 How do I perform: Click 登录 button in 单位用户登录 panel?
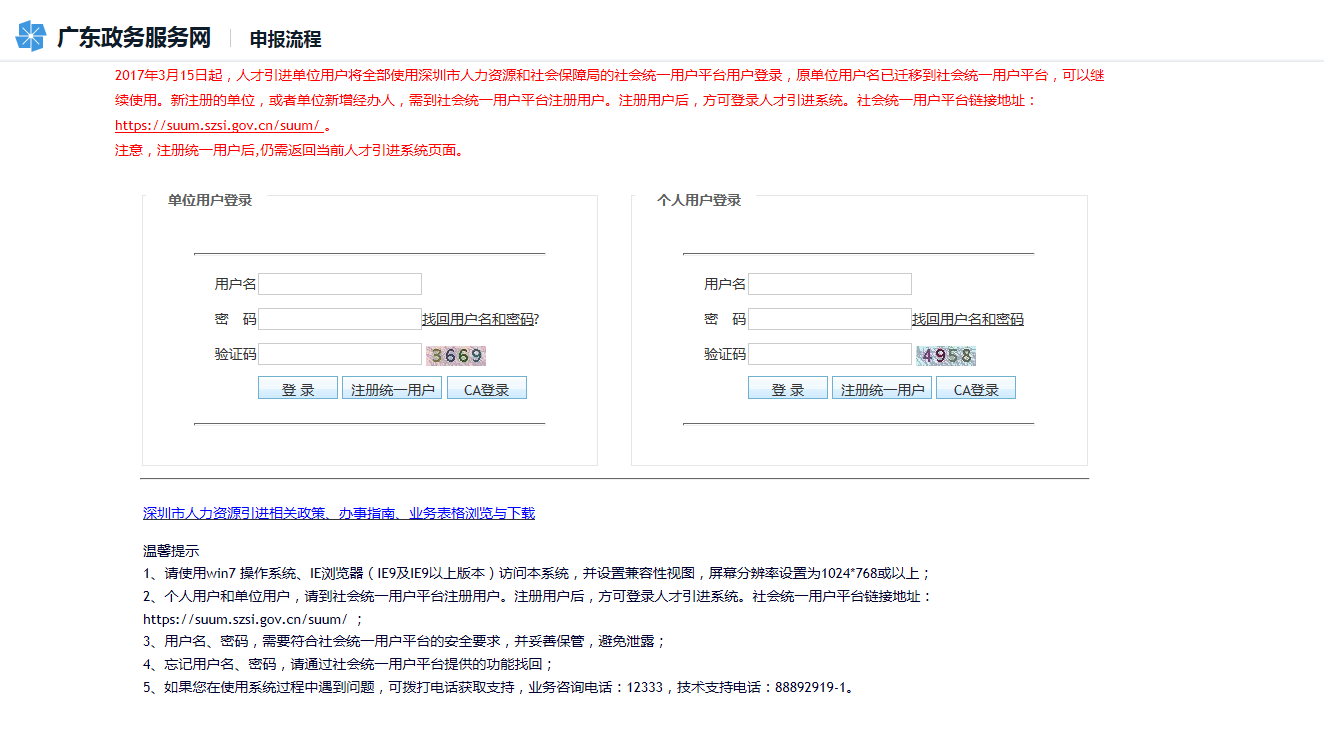pos(298,389)
